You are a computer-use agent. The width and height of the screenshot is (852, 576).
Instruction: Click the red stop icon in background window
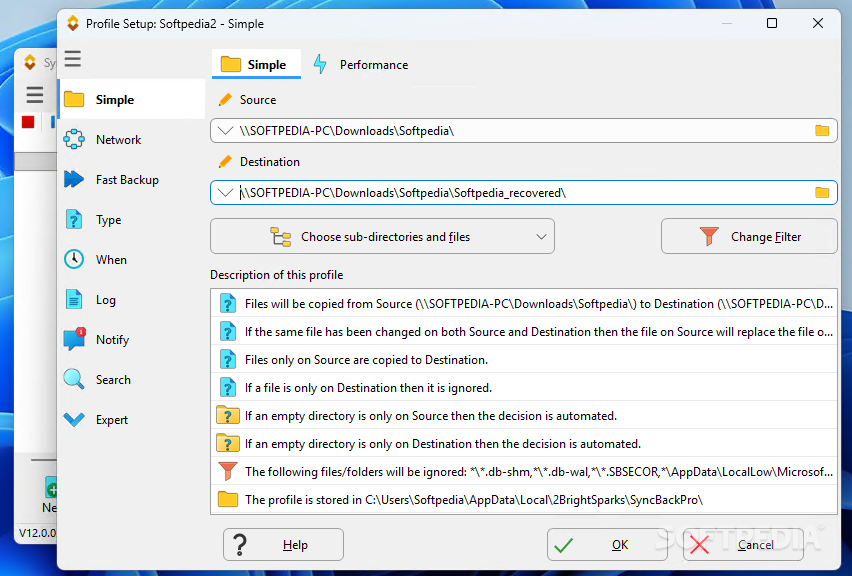(x=28, y=122)
